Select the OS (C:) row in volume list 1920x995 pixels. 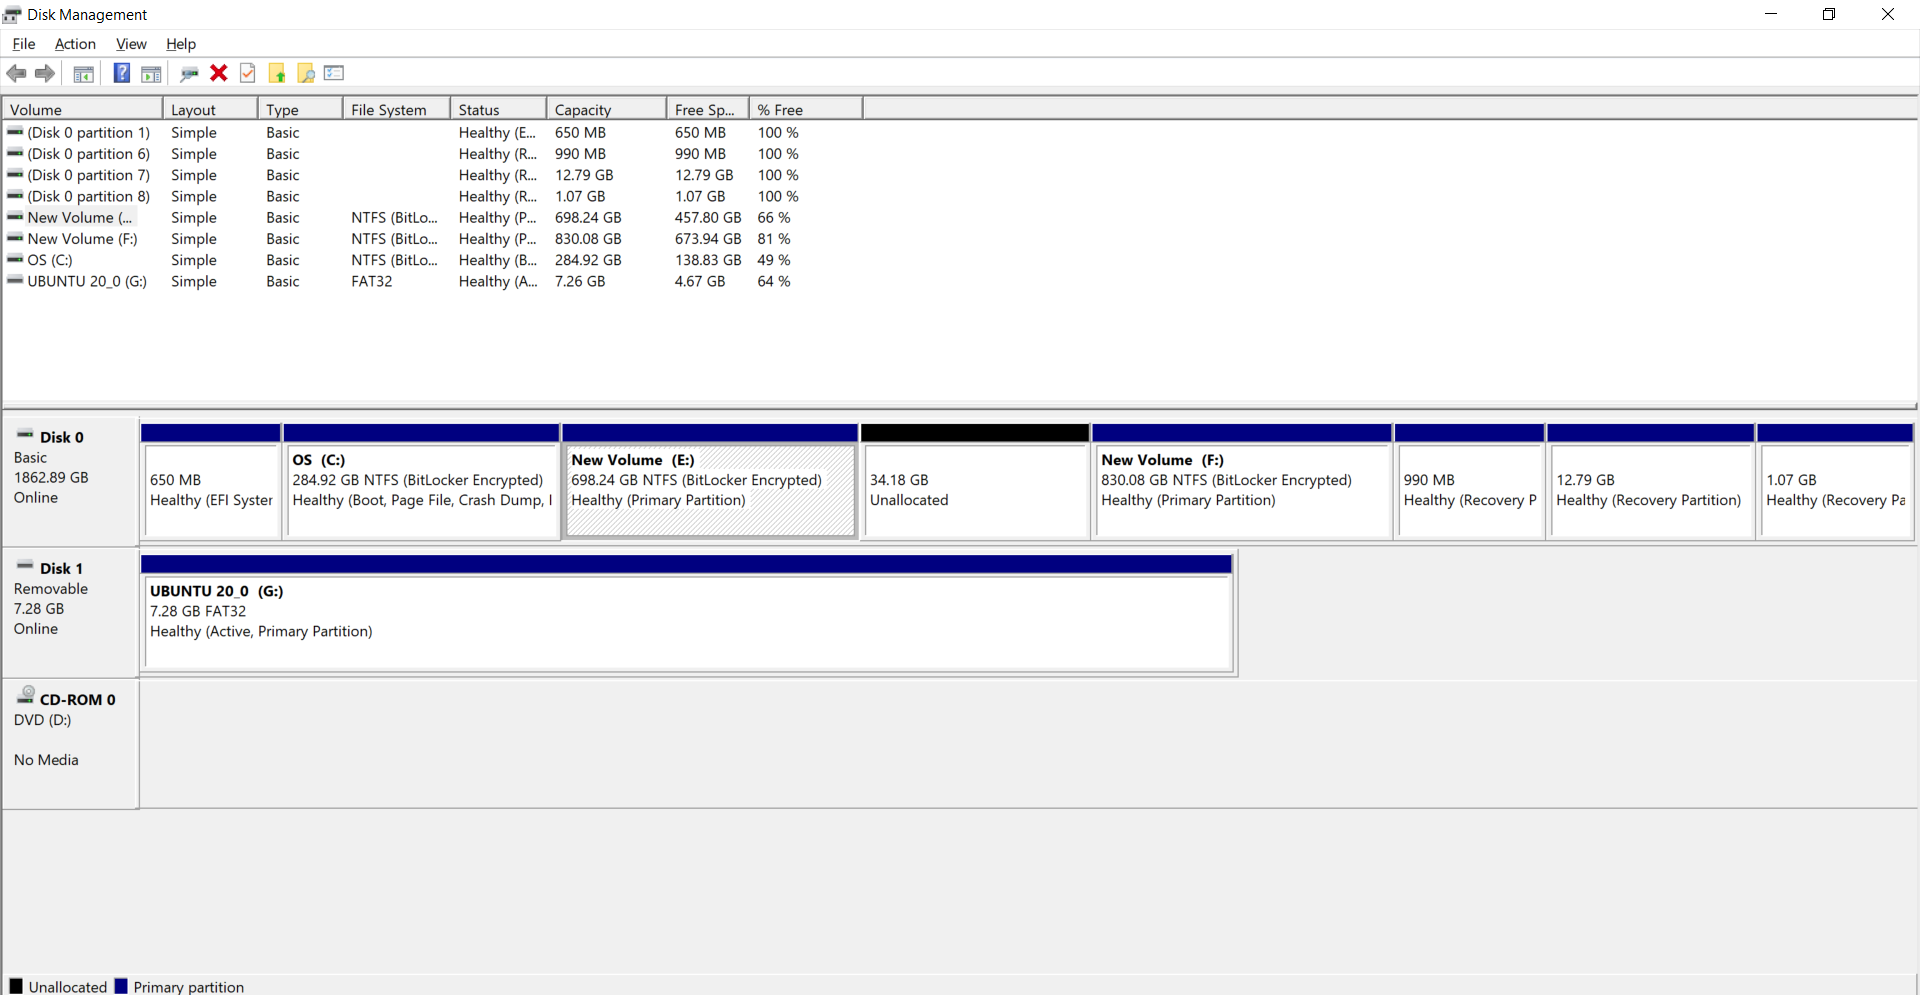[50, 260]
